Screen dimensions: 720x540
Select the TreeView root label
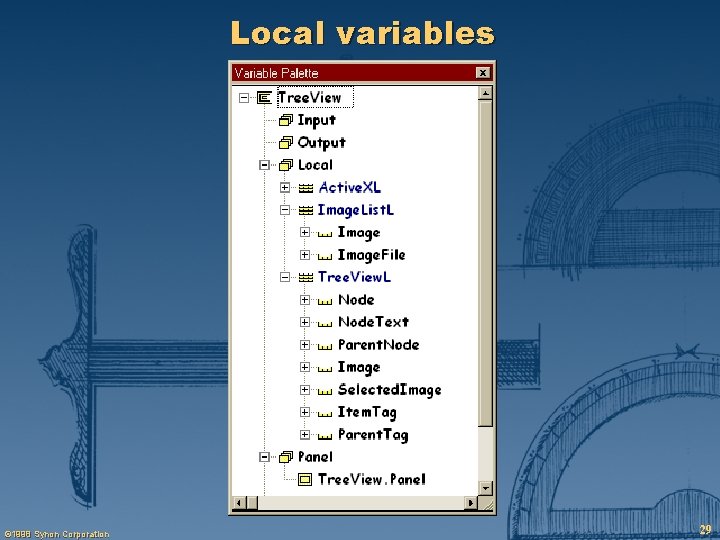click(x=315, y=97)
